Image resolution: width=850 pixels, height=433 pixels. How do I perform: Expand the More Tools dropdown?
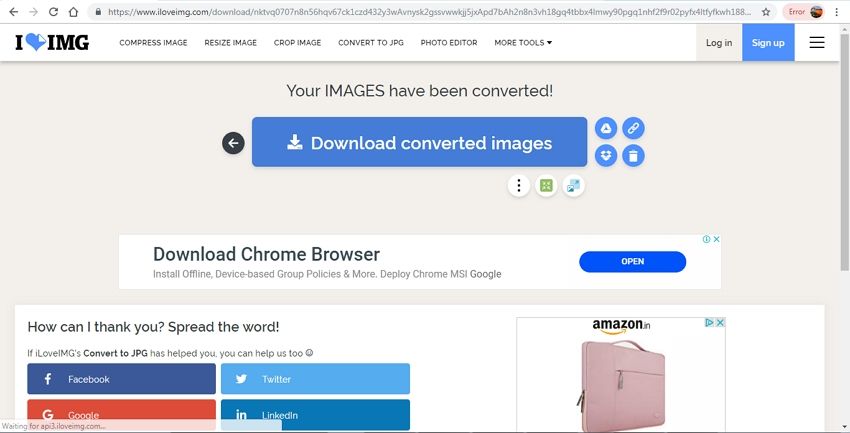(x=523, y=43)
